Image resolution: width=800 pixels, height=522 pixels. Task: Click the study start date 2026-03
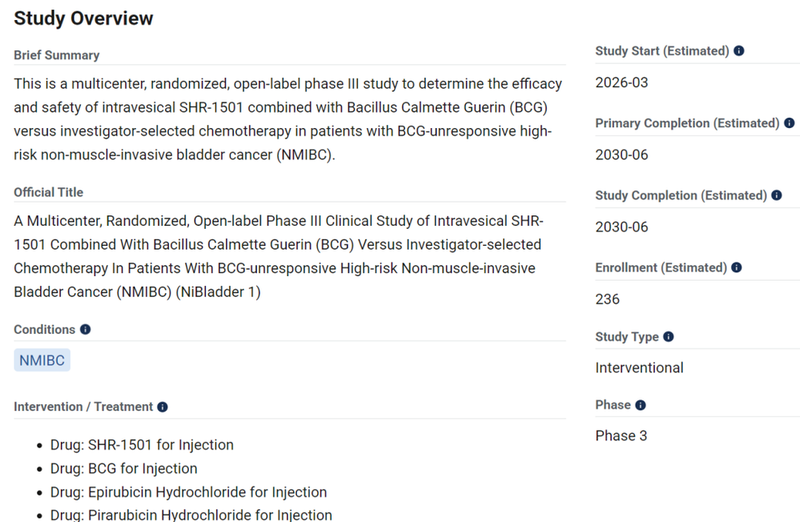tap(621, 82)
